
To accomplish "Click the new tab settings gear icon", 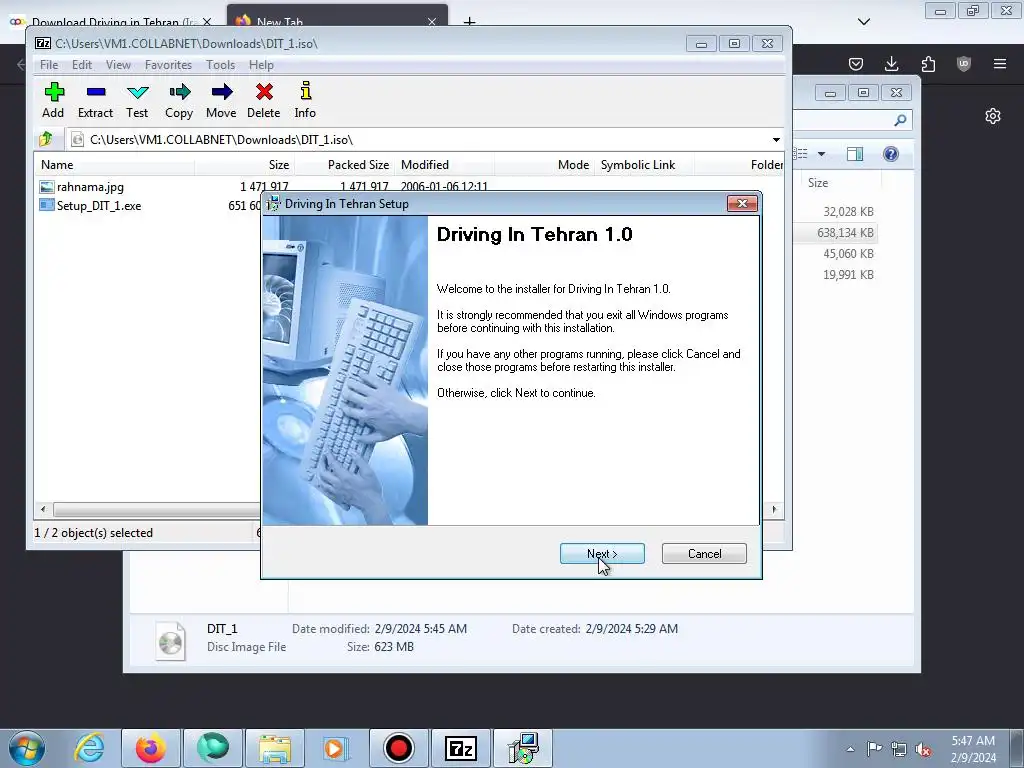I will click(993, 116).
